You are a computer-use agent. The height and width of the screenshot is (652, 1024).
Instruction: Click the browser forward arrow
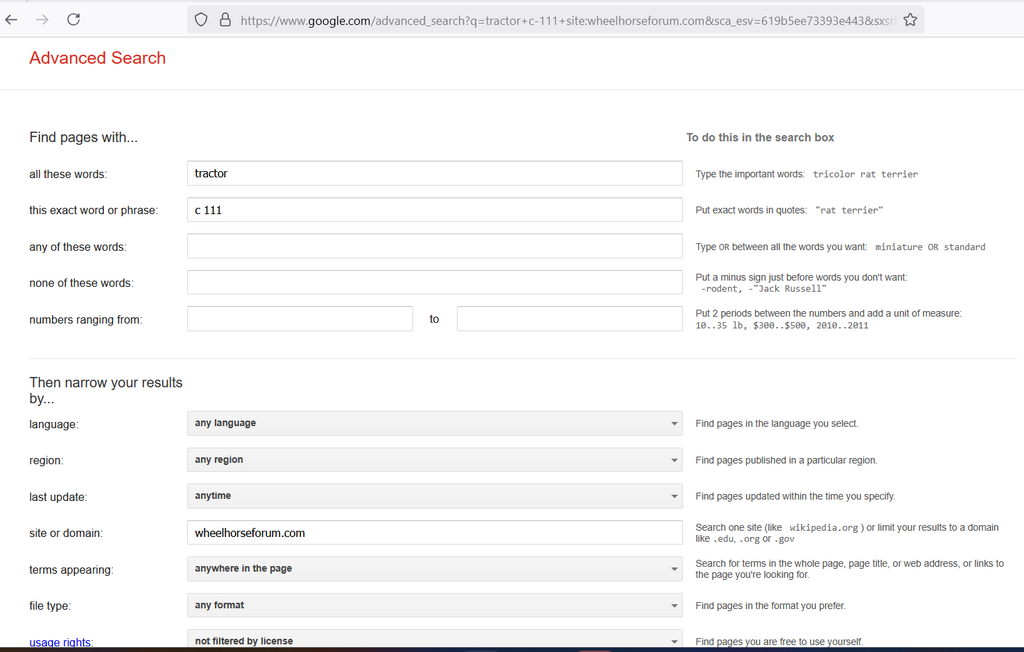[x=42, y=19]
